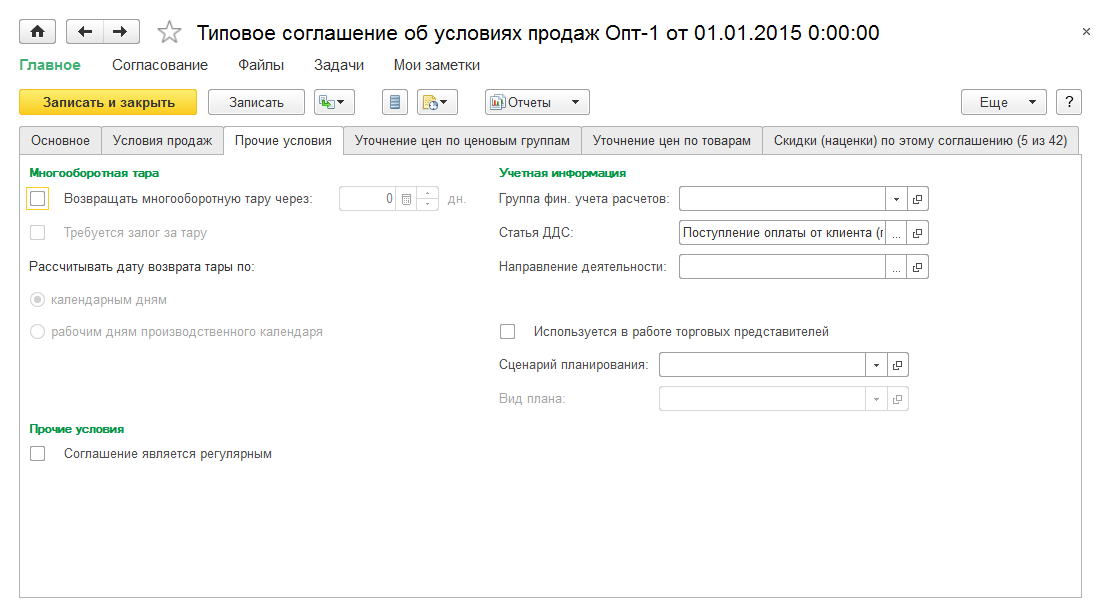Check 'Соглашение является регулярным'
The image size is (1108, 612).
[x=38, y=454]
